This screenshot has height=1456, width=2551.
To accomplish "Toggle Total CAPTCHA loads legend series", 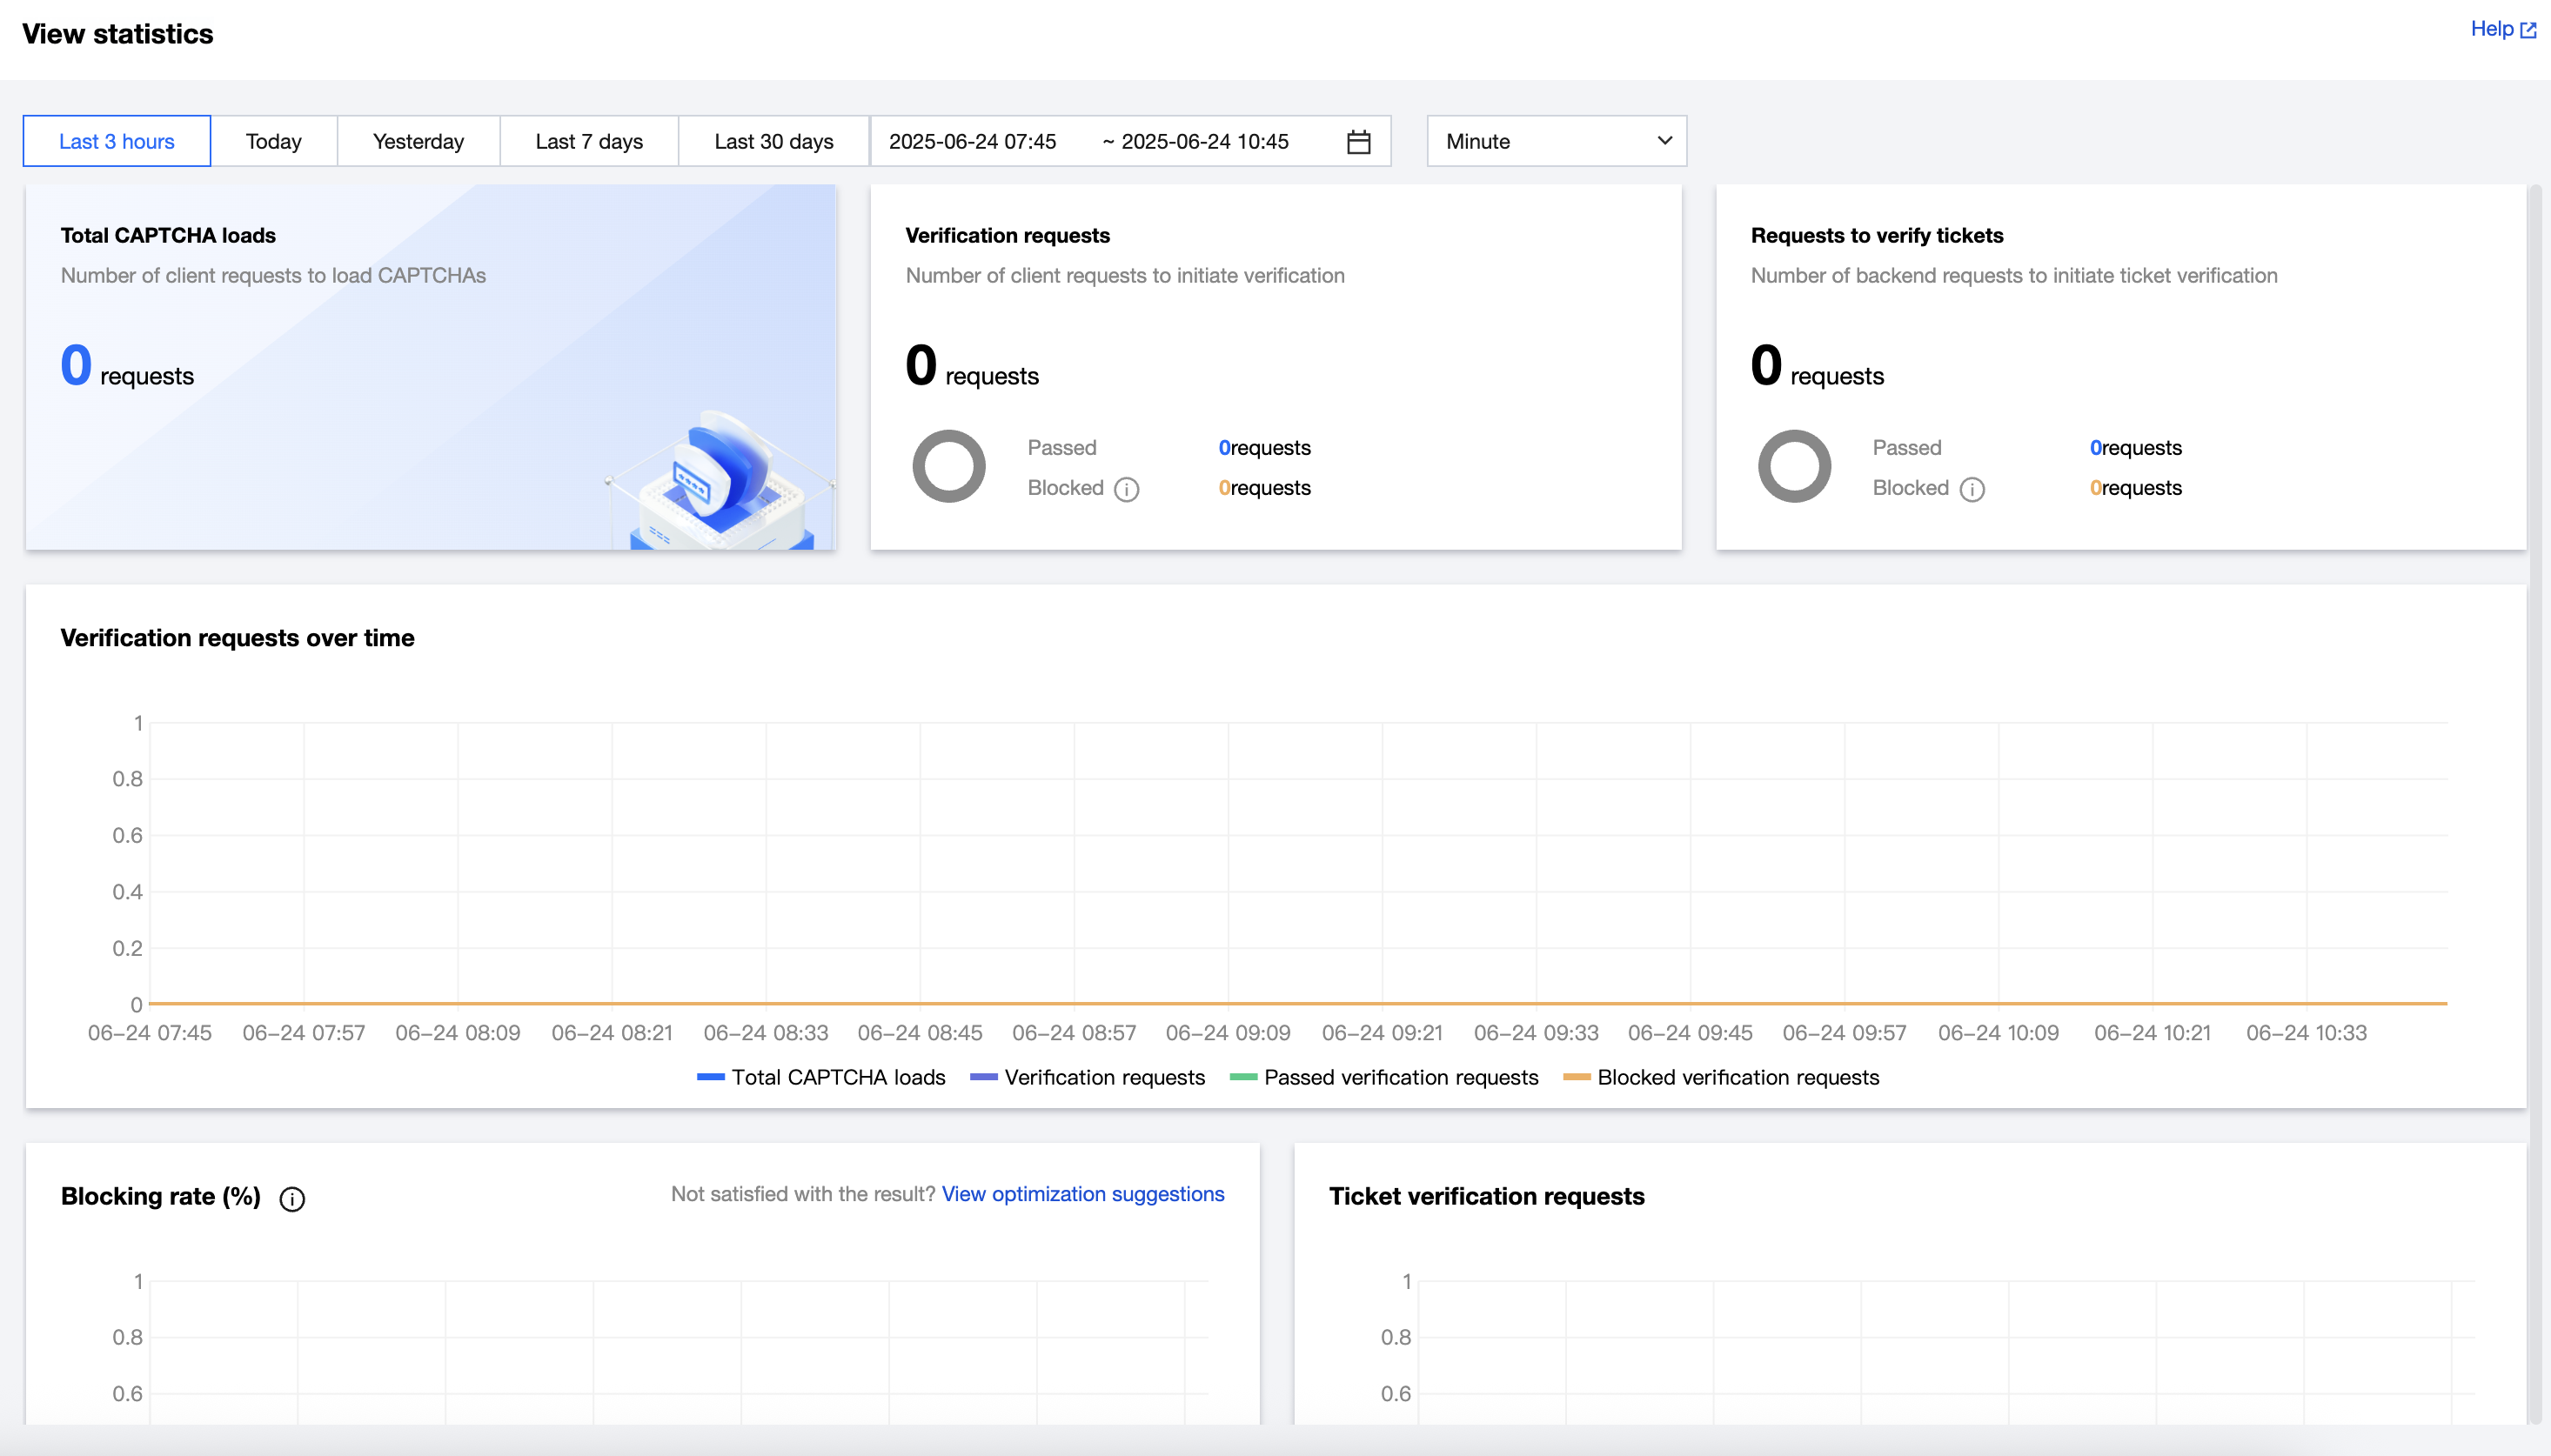I will (x=821, y=1077).
